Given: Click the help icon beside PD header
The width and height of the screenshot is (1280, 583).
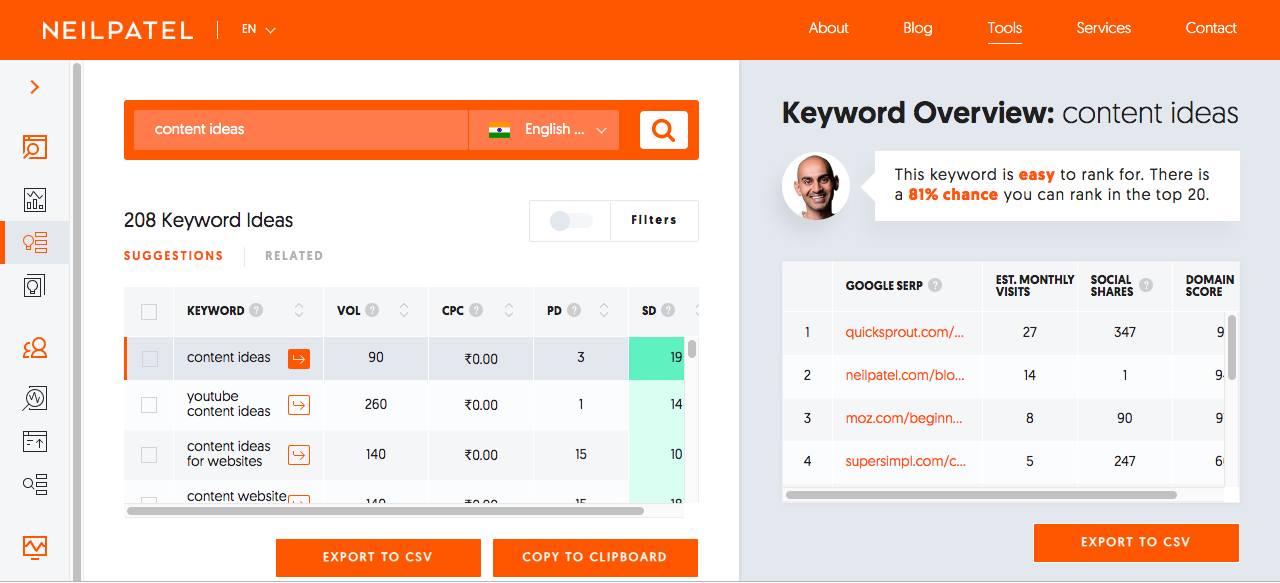Looking at the screenshot, I should pos(574,310).
